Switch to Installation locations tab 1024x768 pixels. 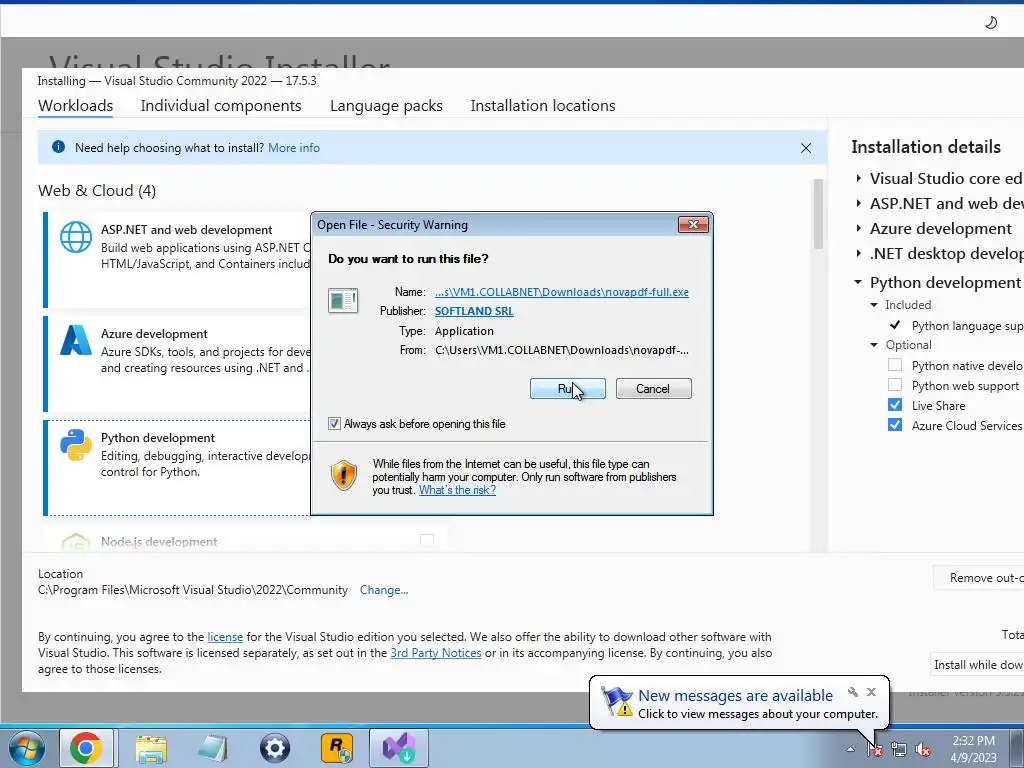tap(543, 106)
